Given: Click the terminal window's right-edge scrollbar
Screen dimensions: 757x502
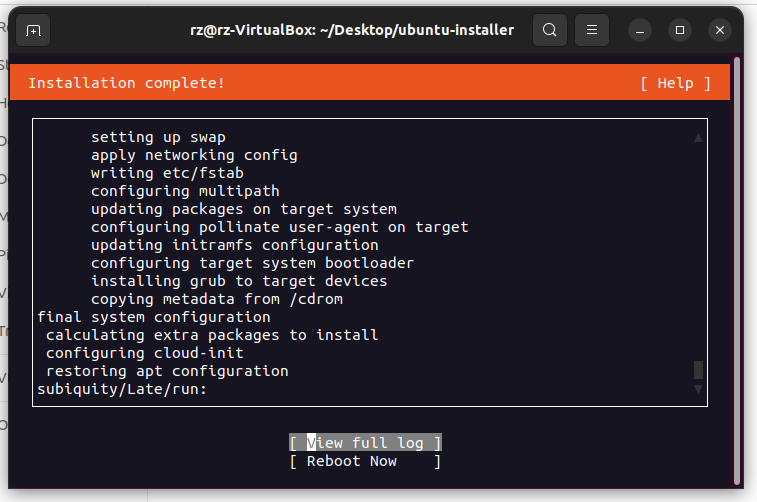Looking at the screenshot, I should click(738, 270).
